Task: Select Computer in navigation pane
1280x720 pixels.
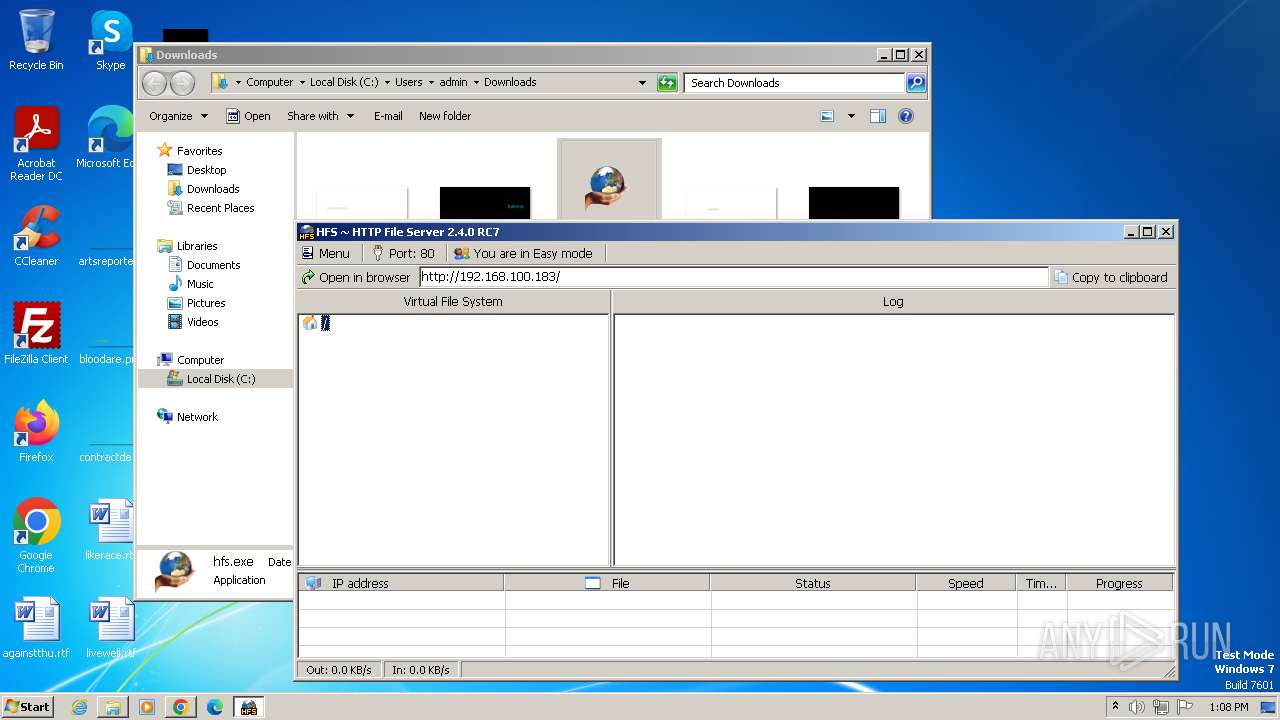Action: coord(200,360)
